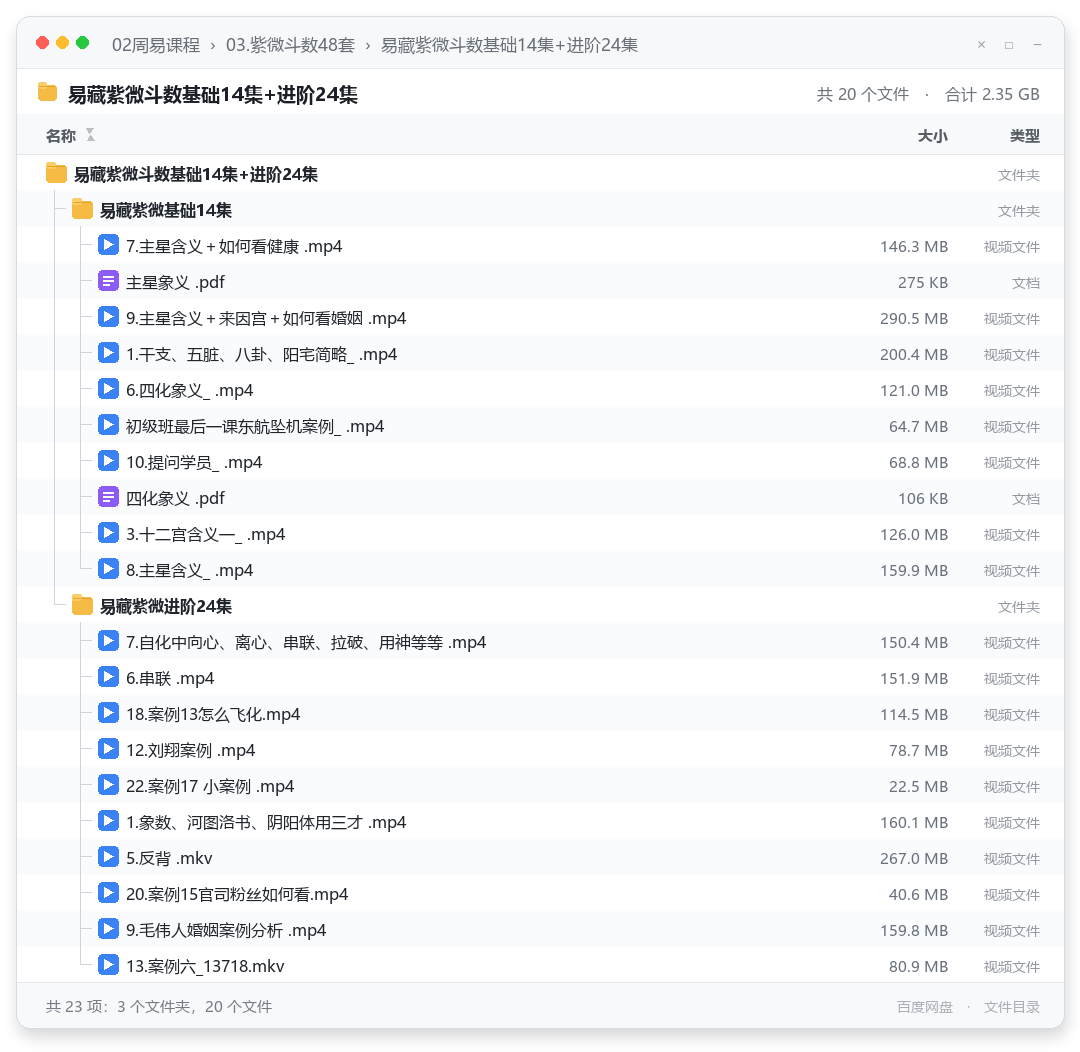Sort by 大小 column header
Viewport: 1080px width, 1052px height.
[933, 136]
